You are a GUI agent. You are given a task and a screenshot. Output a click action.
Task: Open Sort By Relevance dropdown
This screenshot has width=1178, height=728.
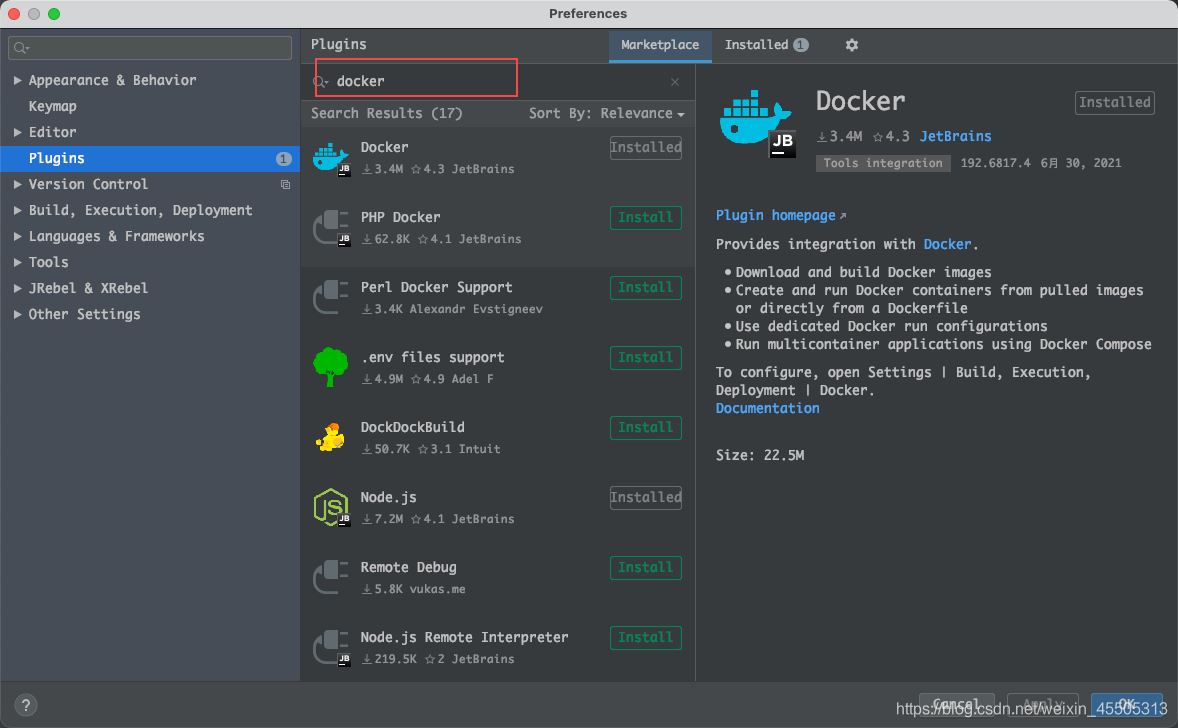pyautogui.click(x=606, y=114)
